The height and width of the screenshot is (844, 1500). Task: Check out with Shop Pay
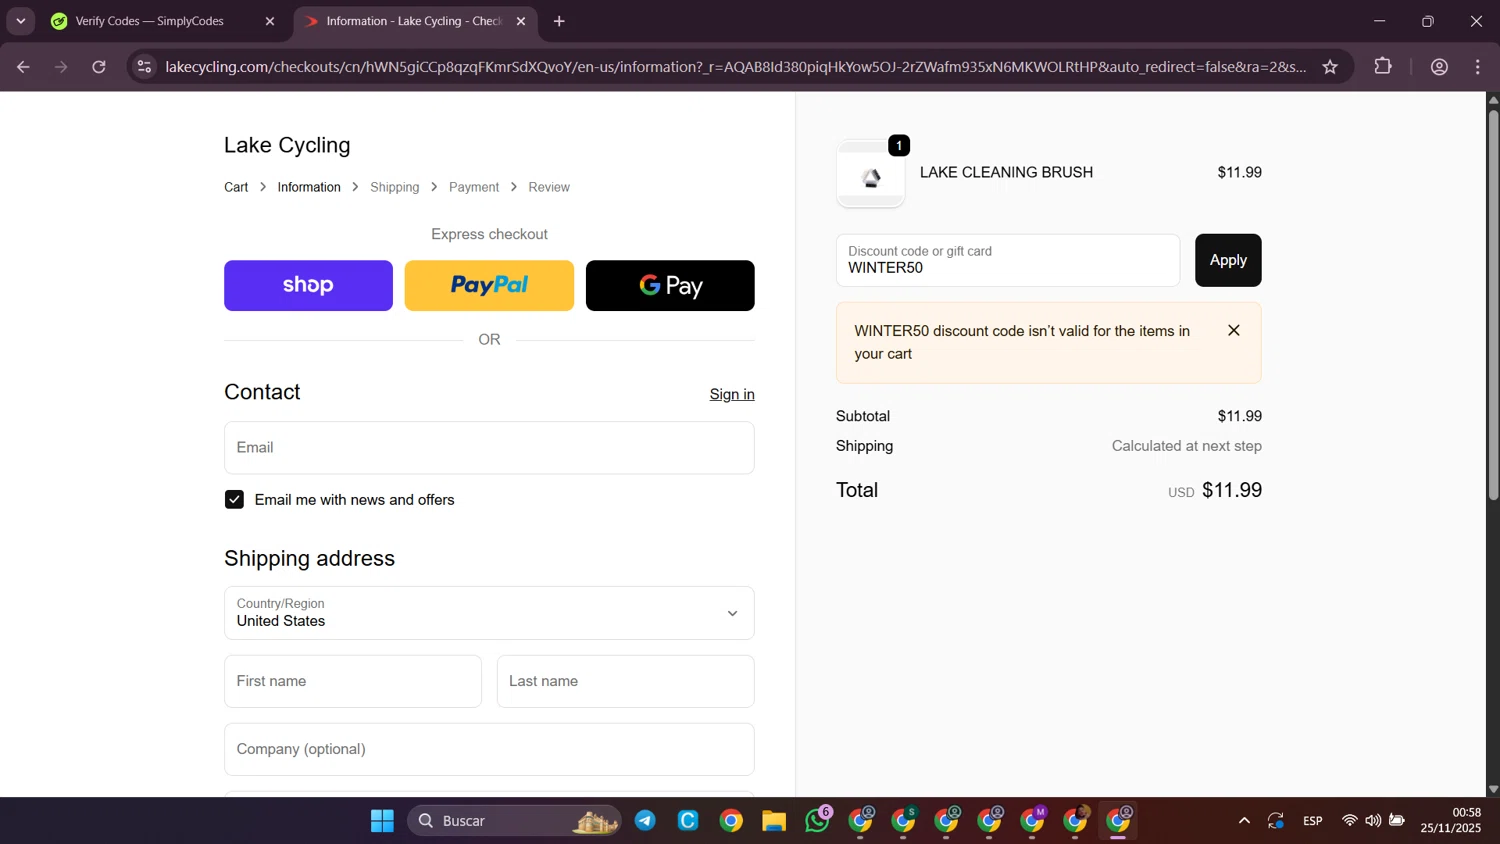308,286
